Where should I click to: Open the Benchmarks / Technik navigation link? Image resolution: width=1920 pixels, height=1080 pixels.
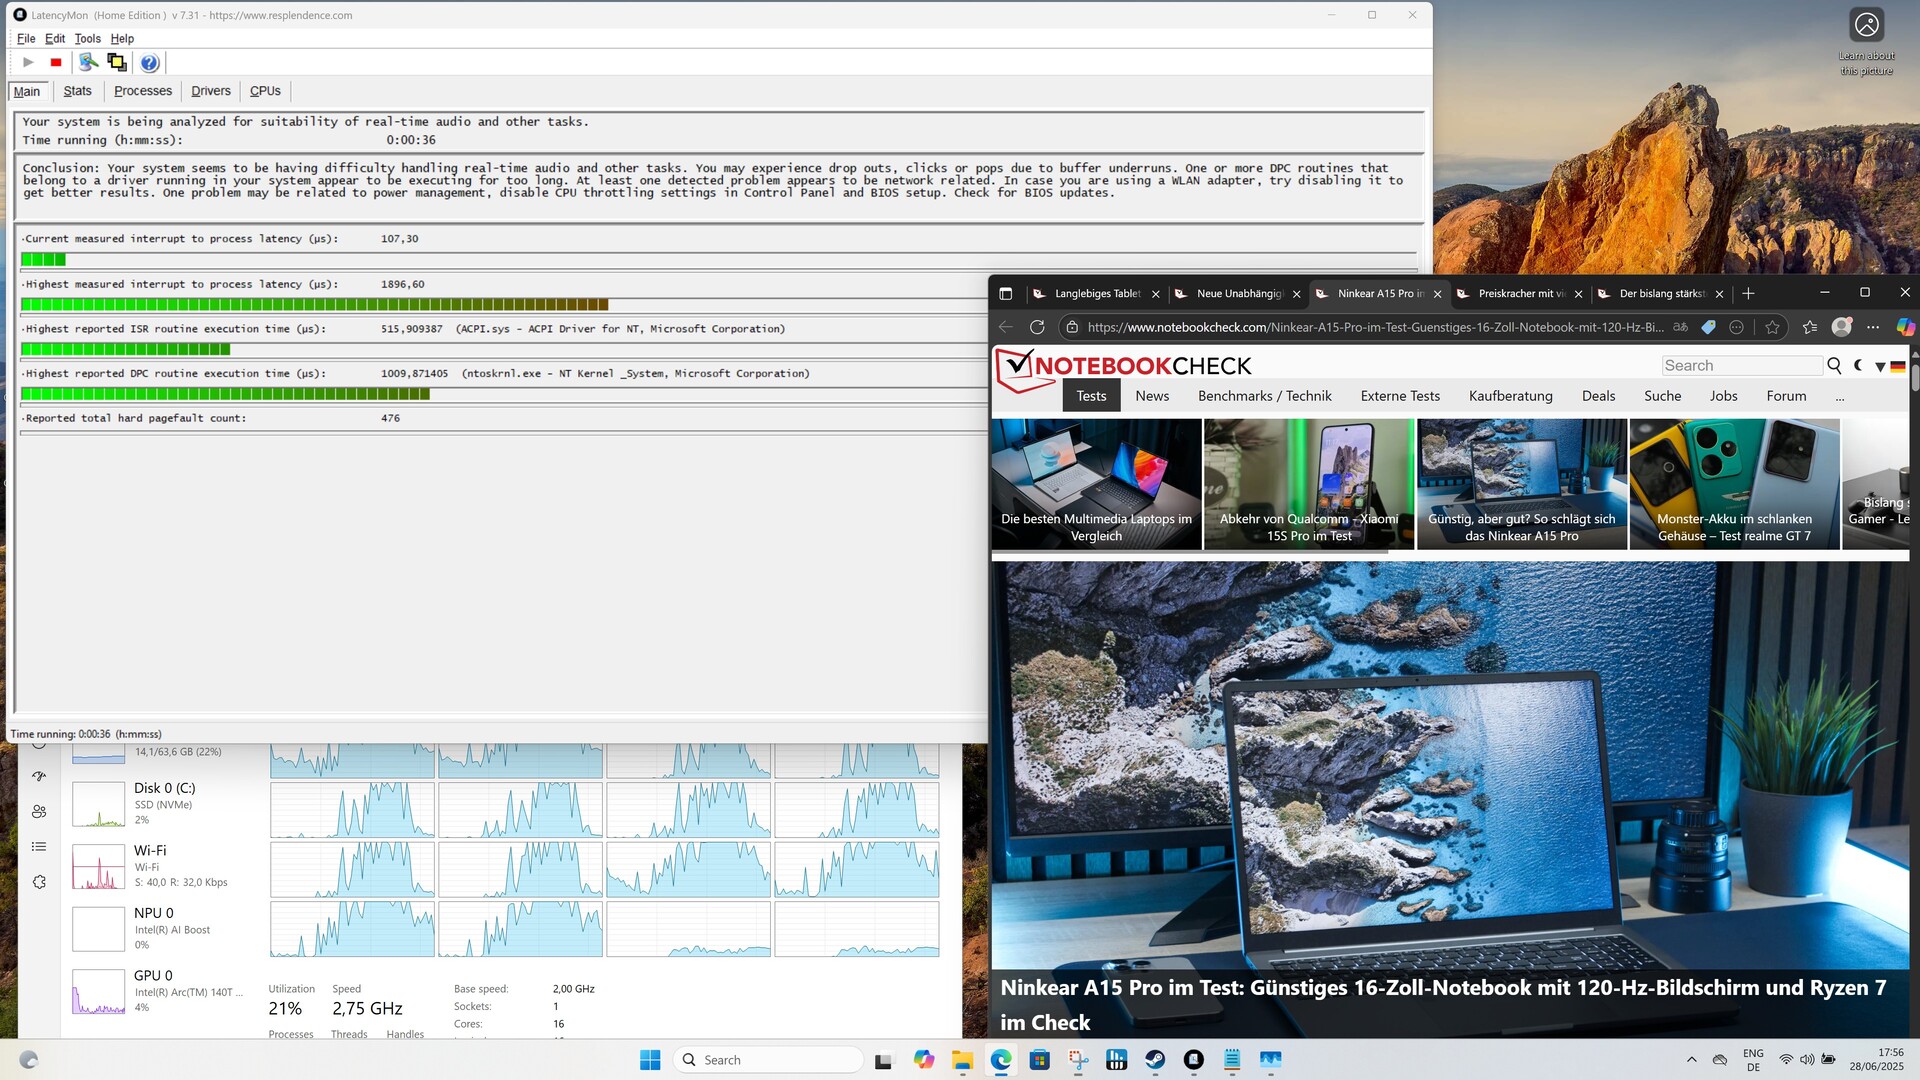pos(1264,396)
